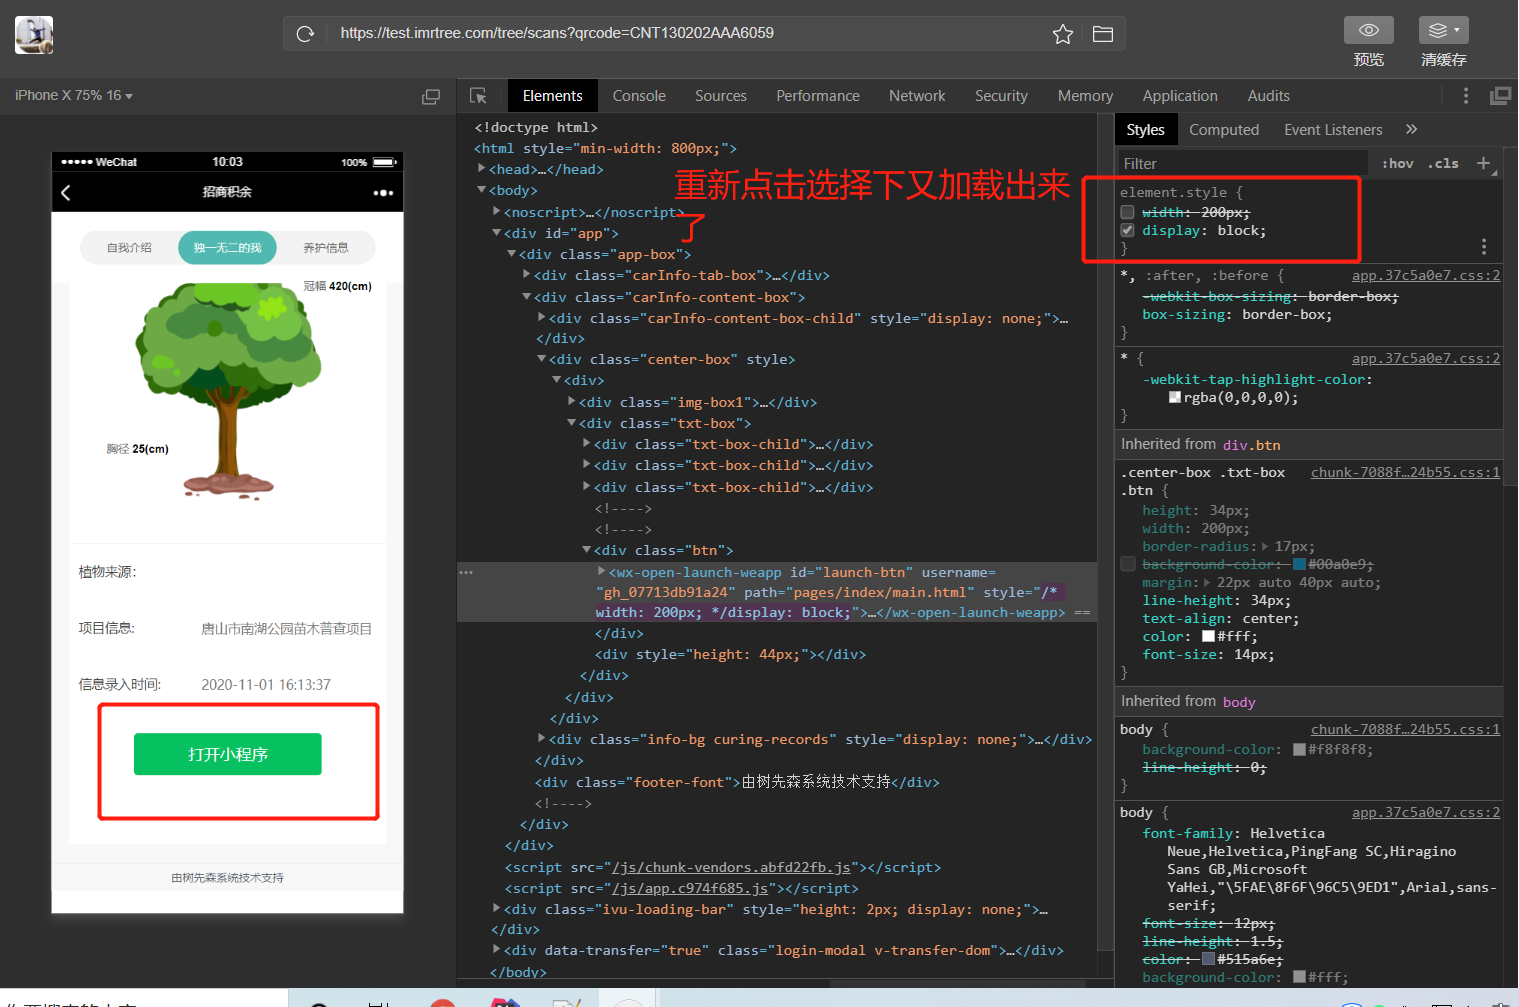Open stylesheet link for .center-box .txt-box .btn rule
The image size is (1519, 1007).
pyautogui.click(x=1405, y=472)
